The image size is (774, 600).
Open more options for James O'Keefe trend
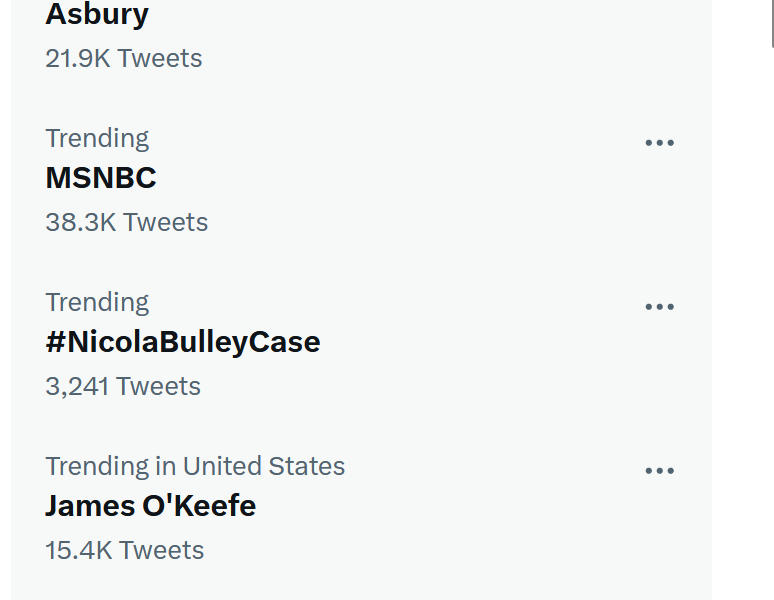point(659,471)
